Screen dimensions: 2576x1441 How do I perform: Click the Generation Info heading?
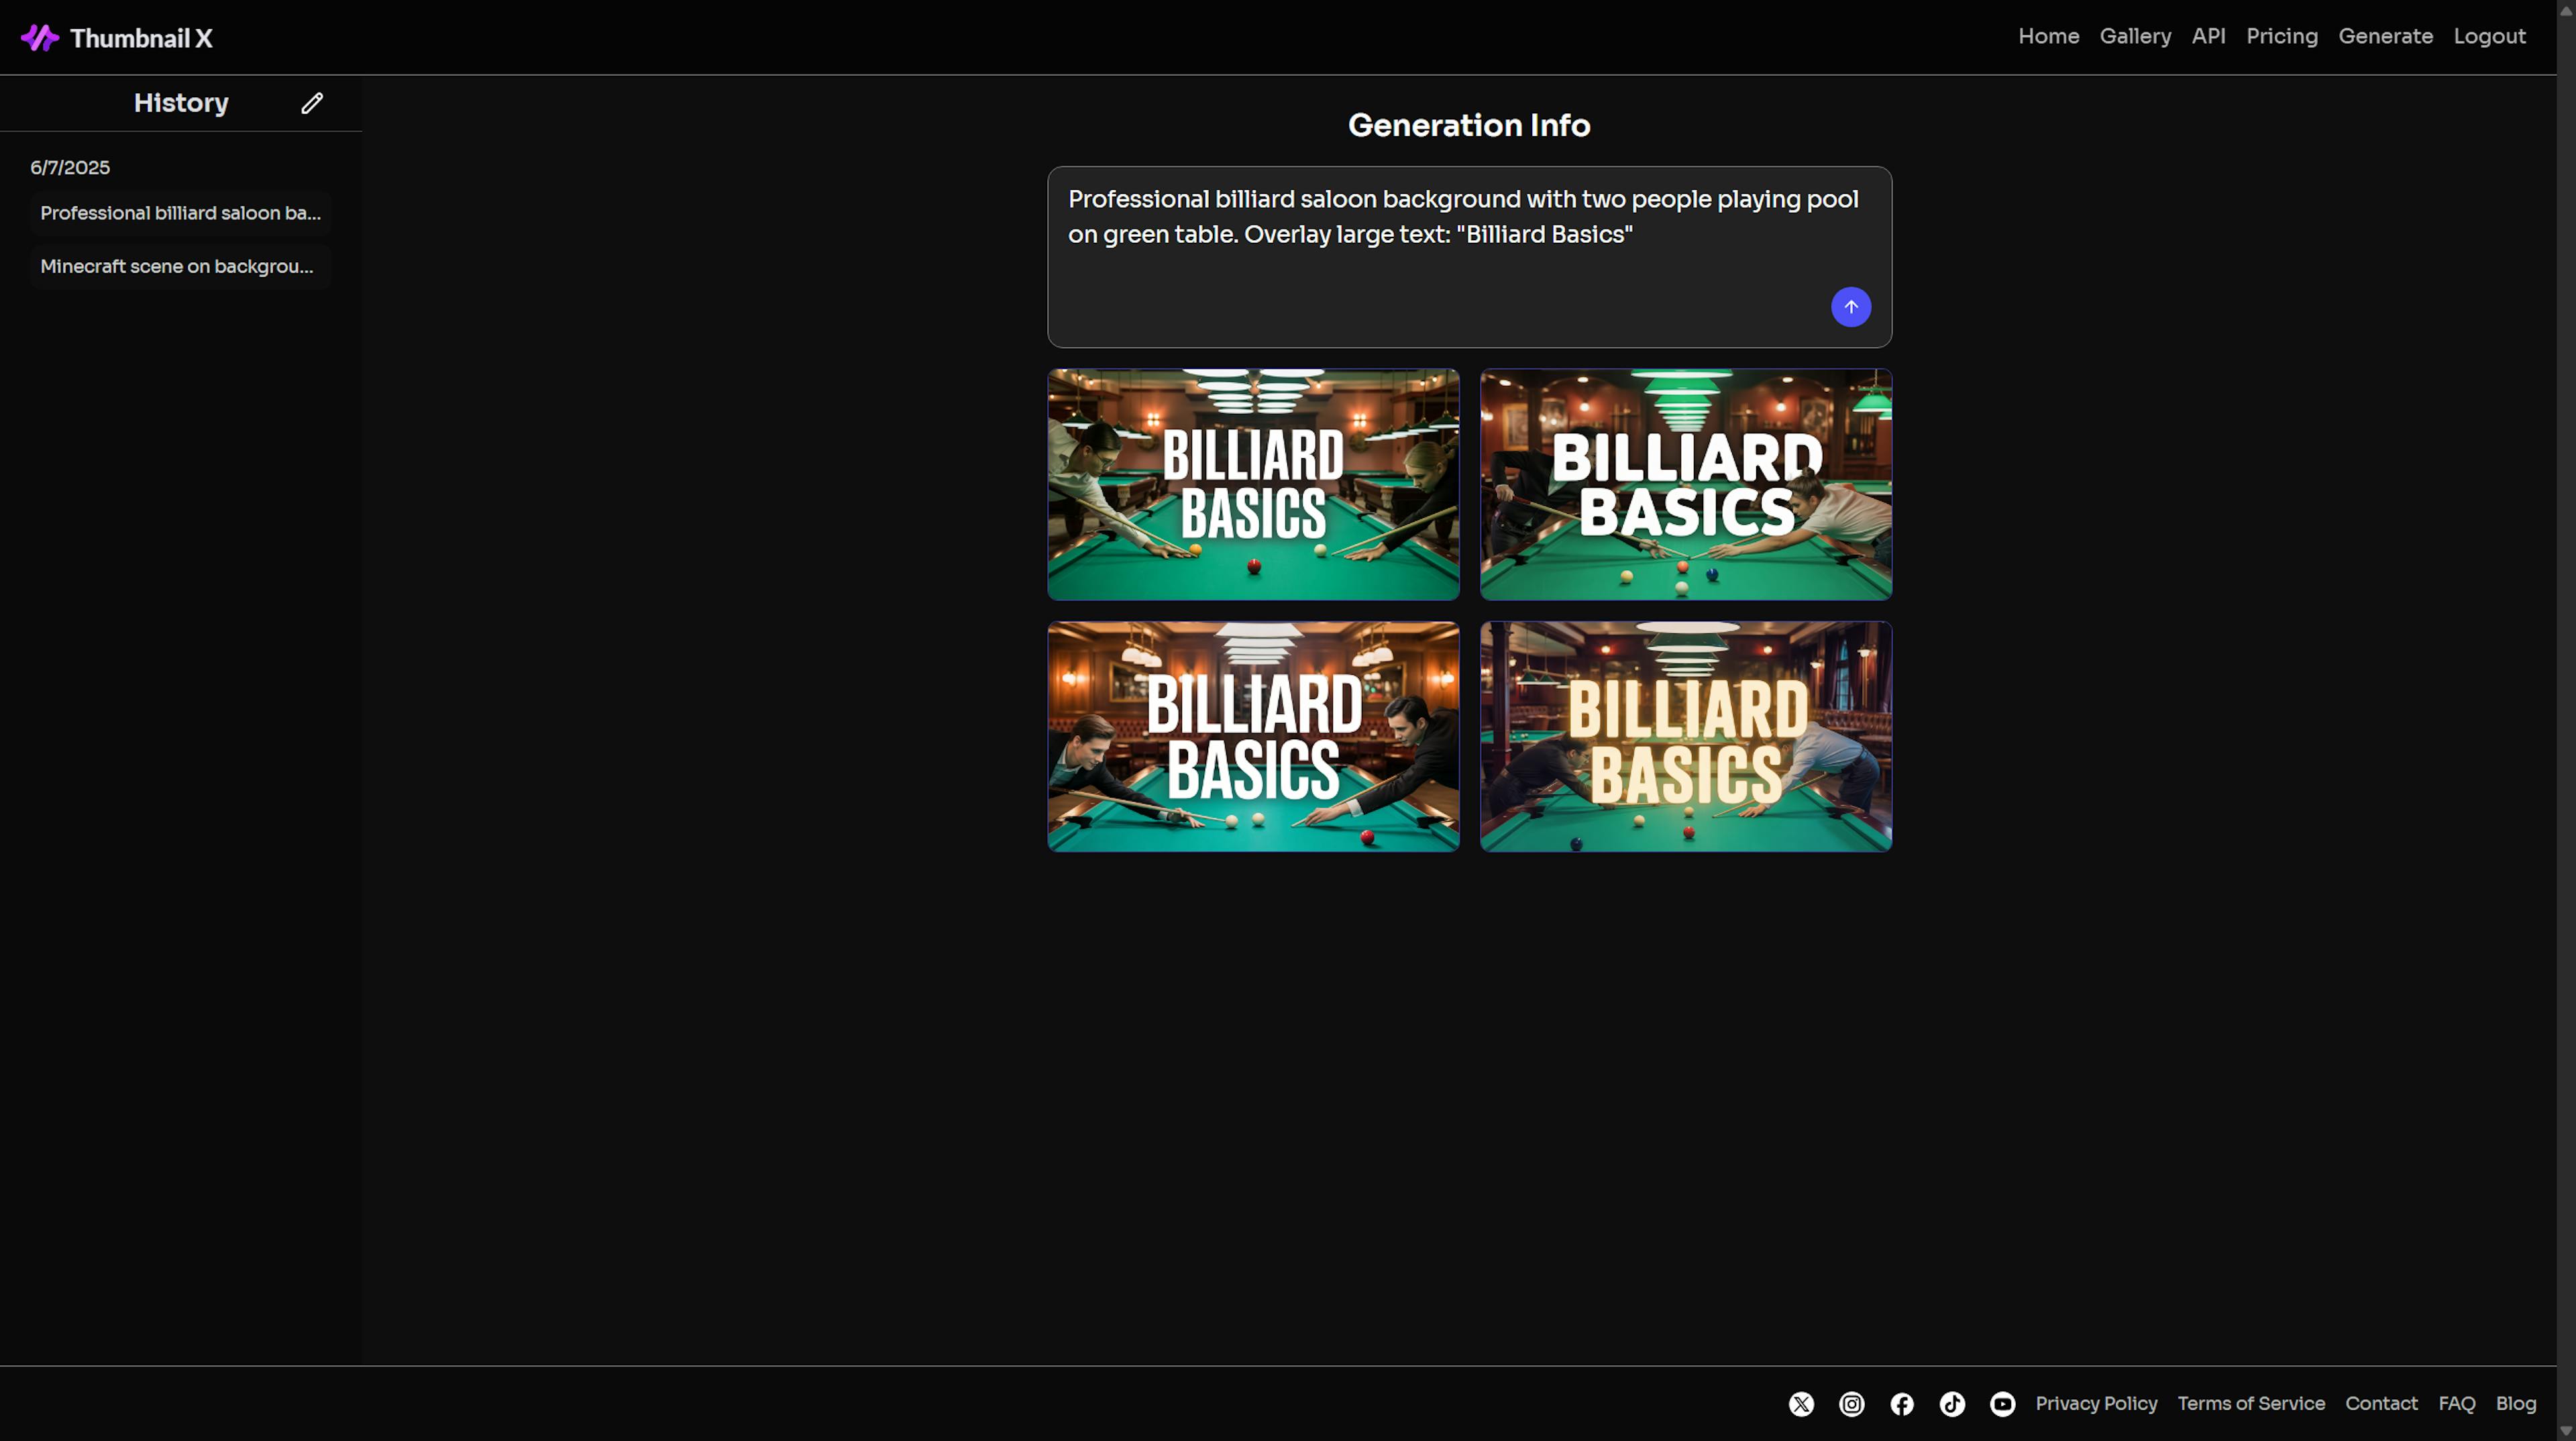[1469, 125]
